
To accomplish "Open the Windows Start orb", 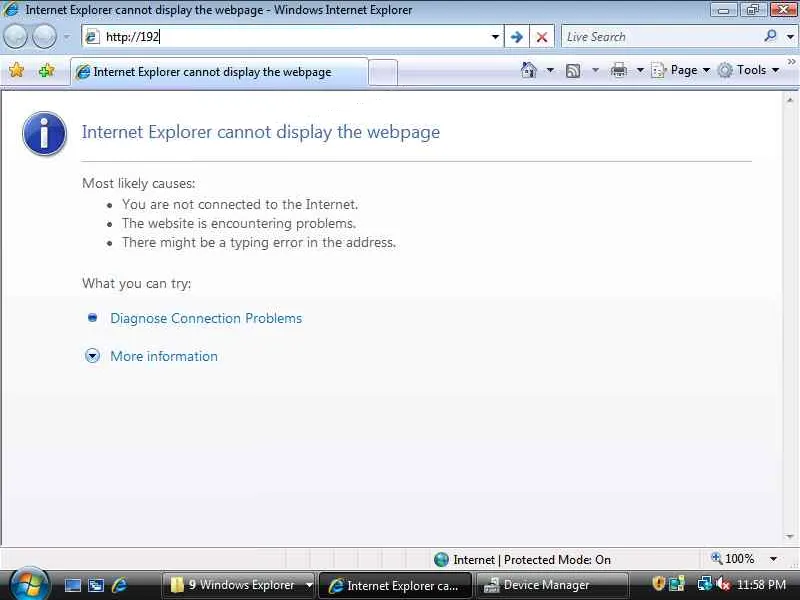I will pyautogui.click(x=29, y=585).
